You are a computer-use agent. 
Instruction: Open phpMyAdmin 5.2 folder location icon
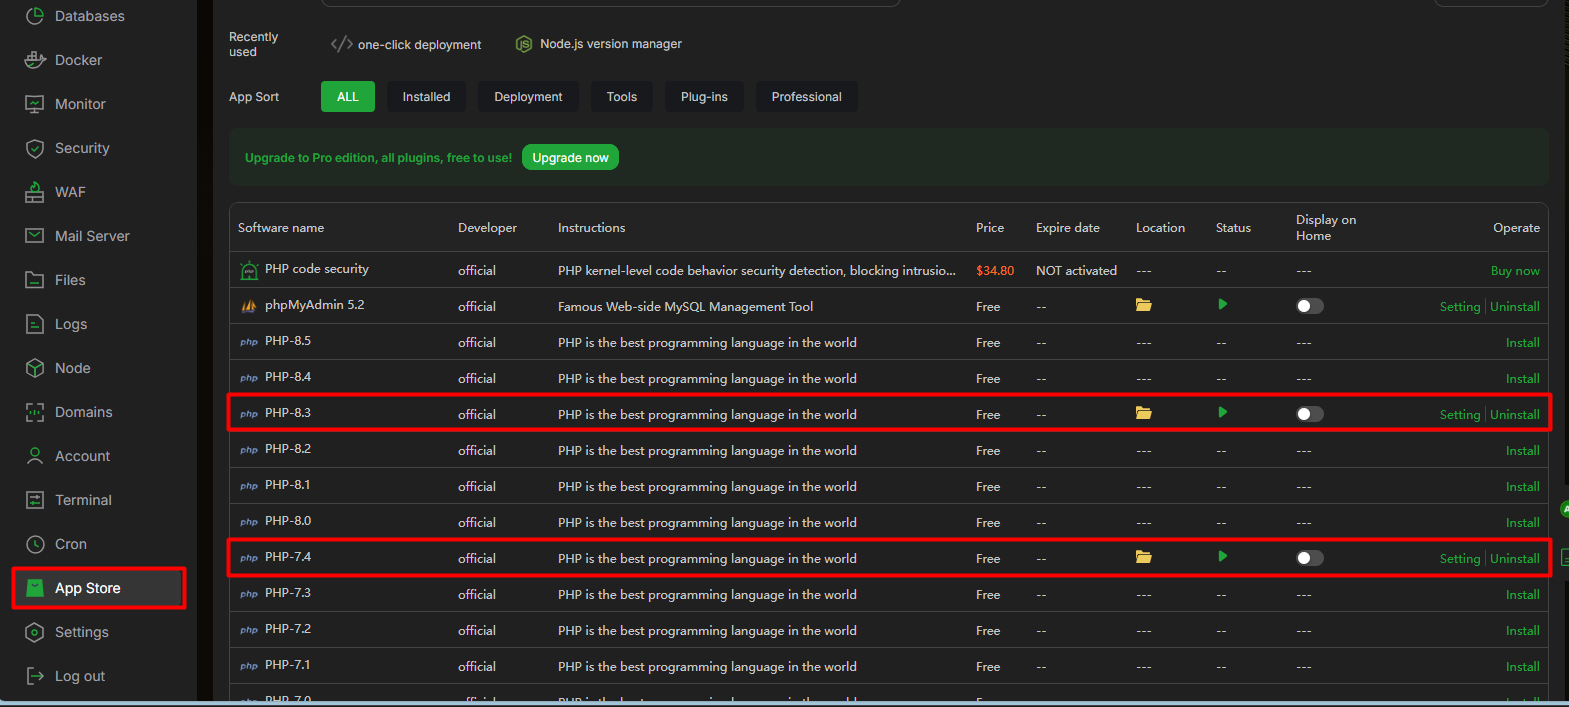coord(1143,305)
